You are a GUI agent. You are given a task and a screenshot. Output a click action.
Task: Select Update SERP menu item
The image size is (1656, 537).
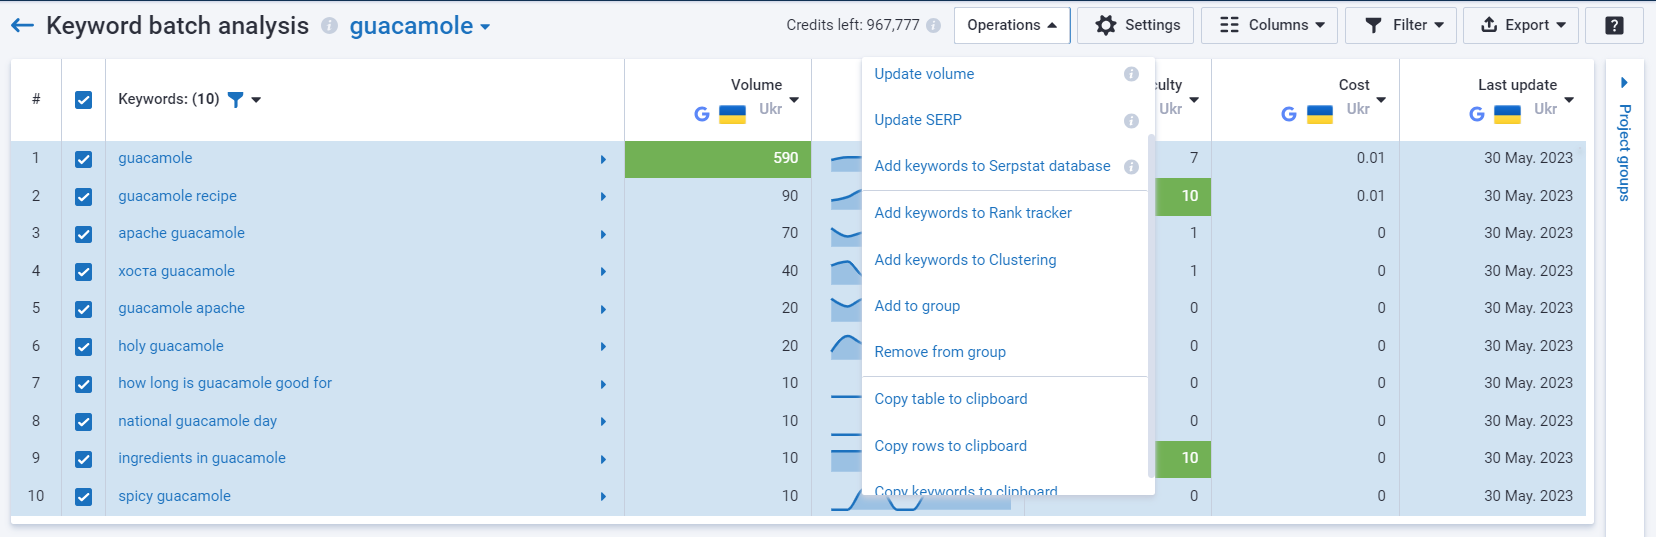(918, 120)
